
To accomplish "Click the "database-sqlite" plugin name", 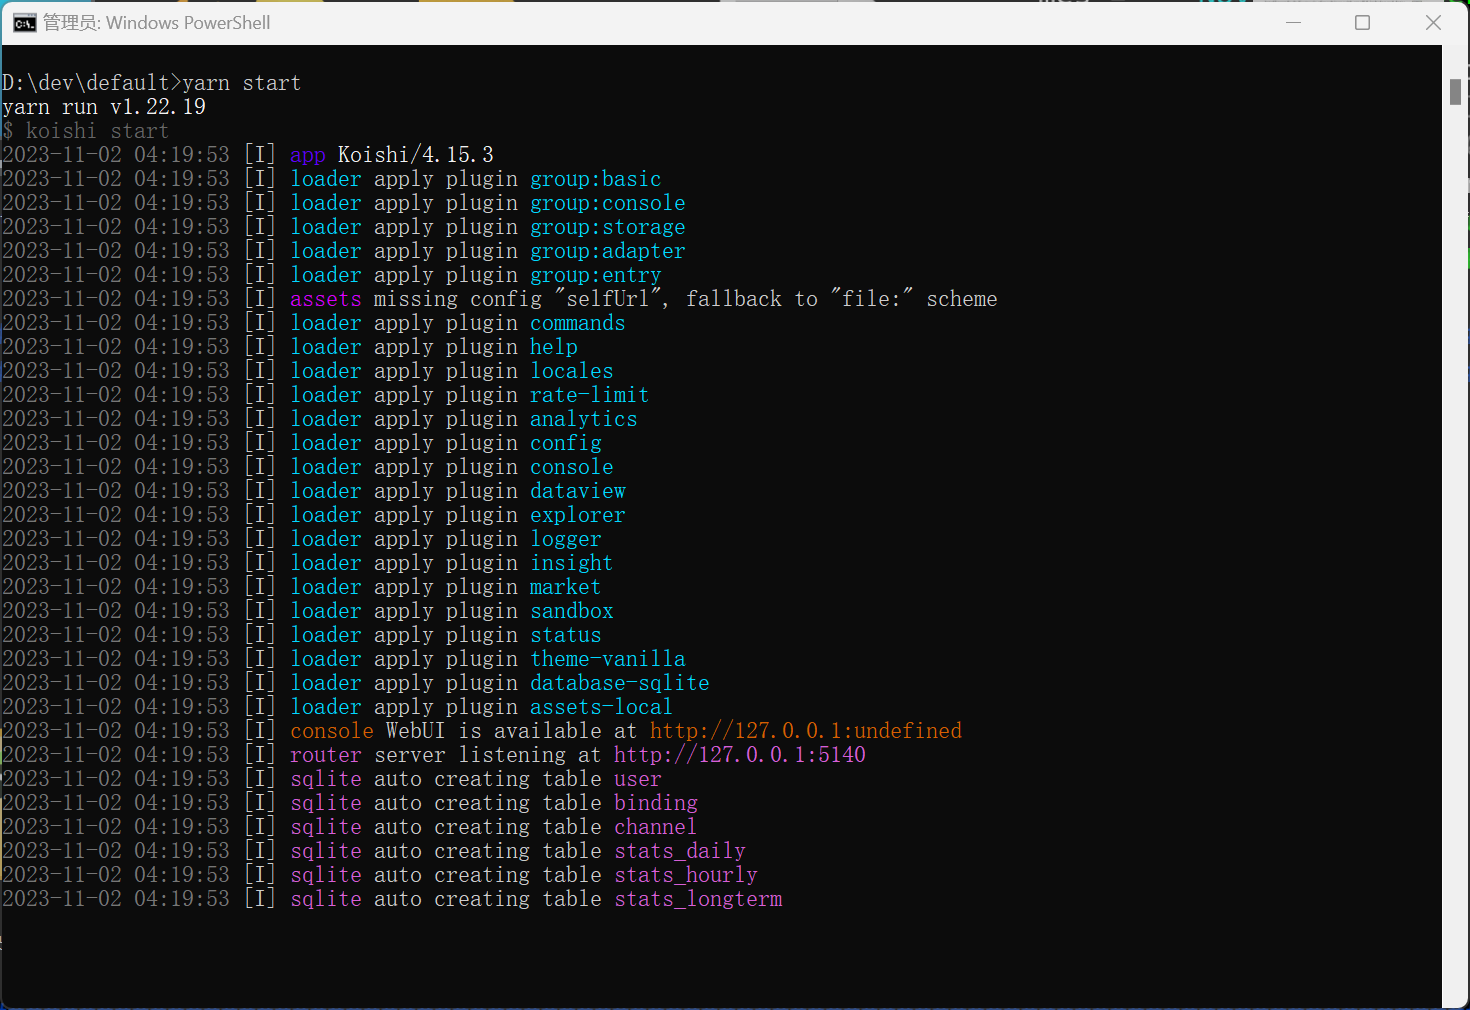I will [x=620, y=683].
